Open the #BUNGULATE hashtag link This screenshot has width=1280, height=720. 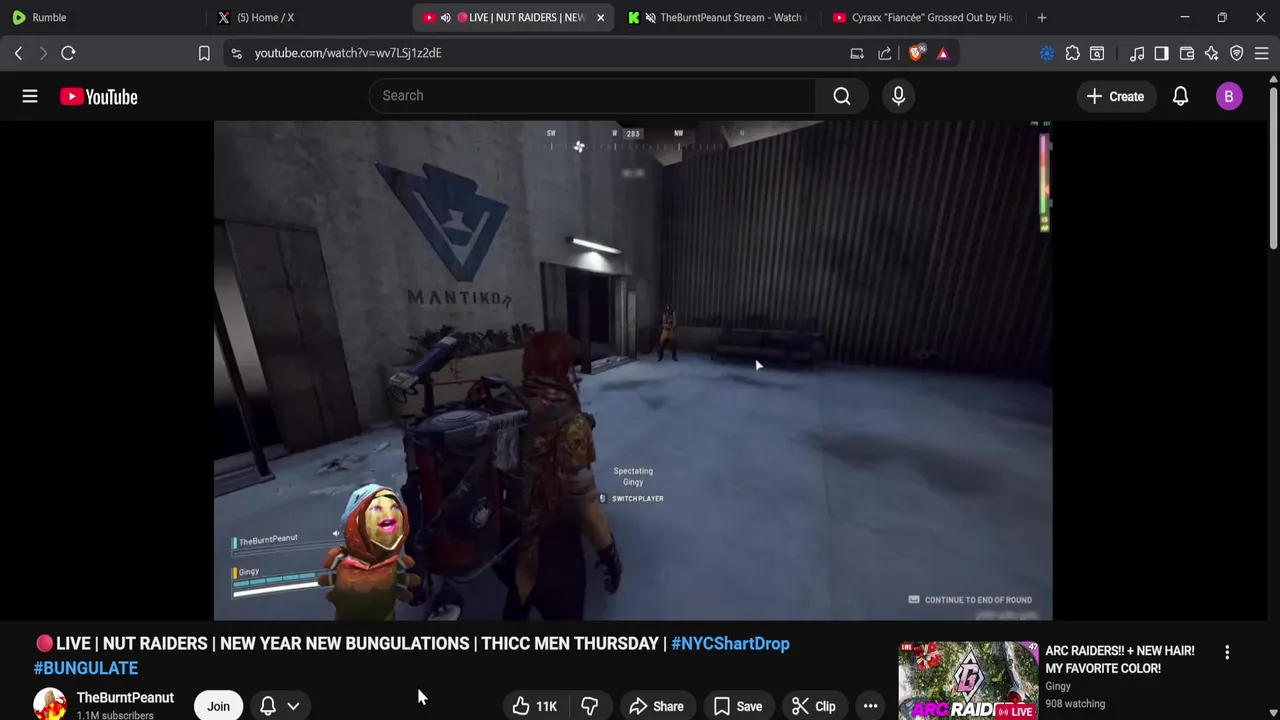(x=86, y=668)
